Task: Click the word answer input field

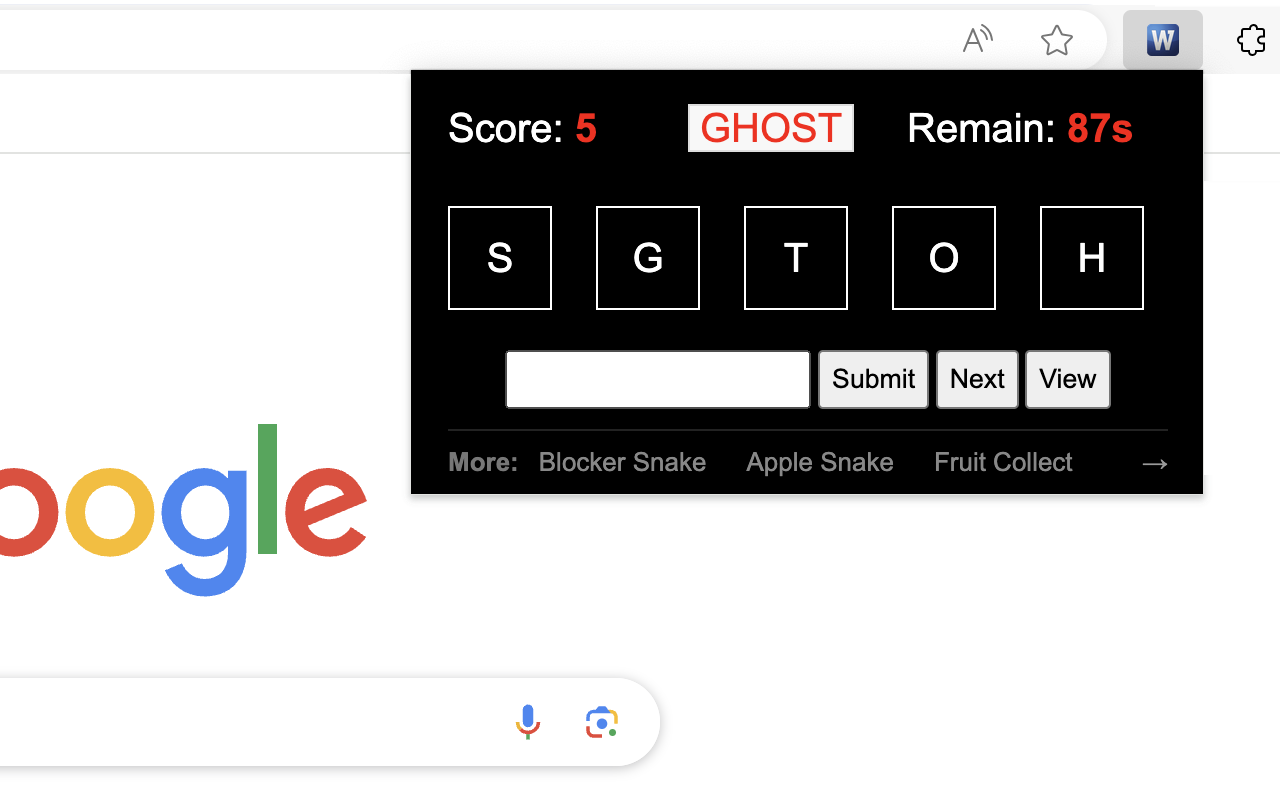Action: (x=658, y=379)
